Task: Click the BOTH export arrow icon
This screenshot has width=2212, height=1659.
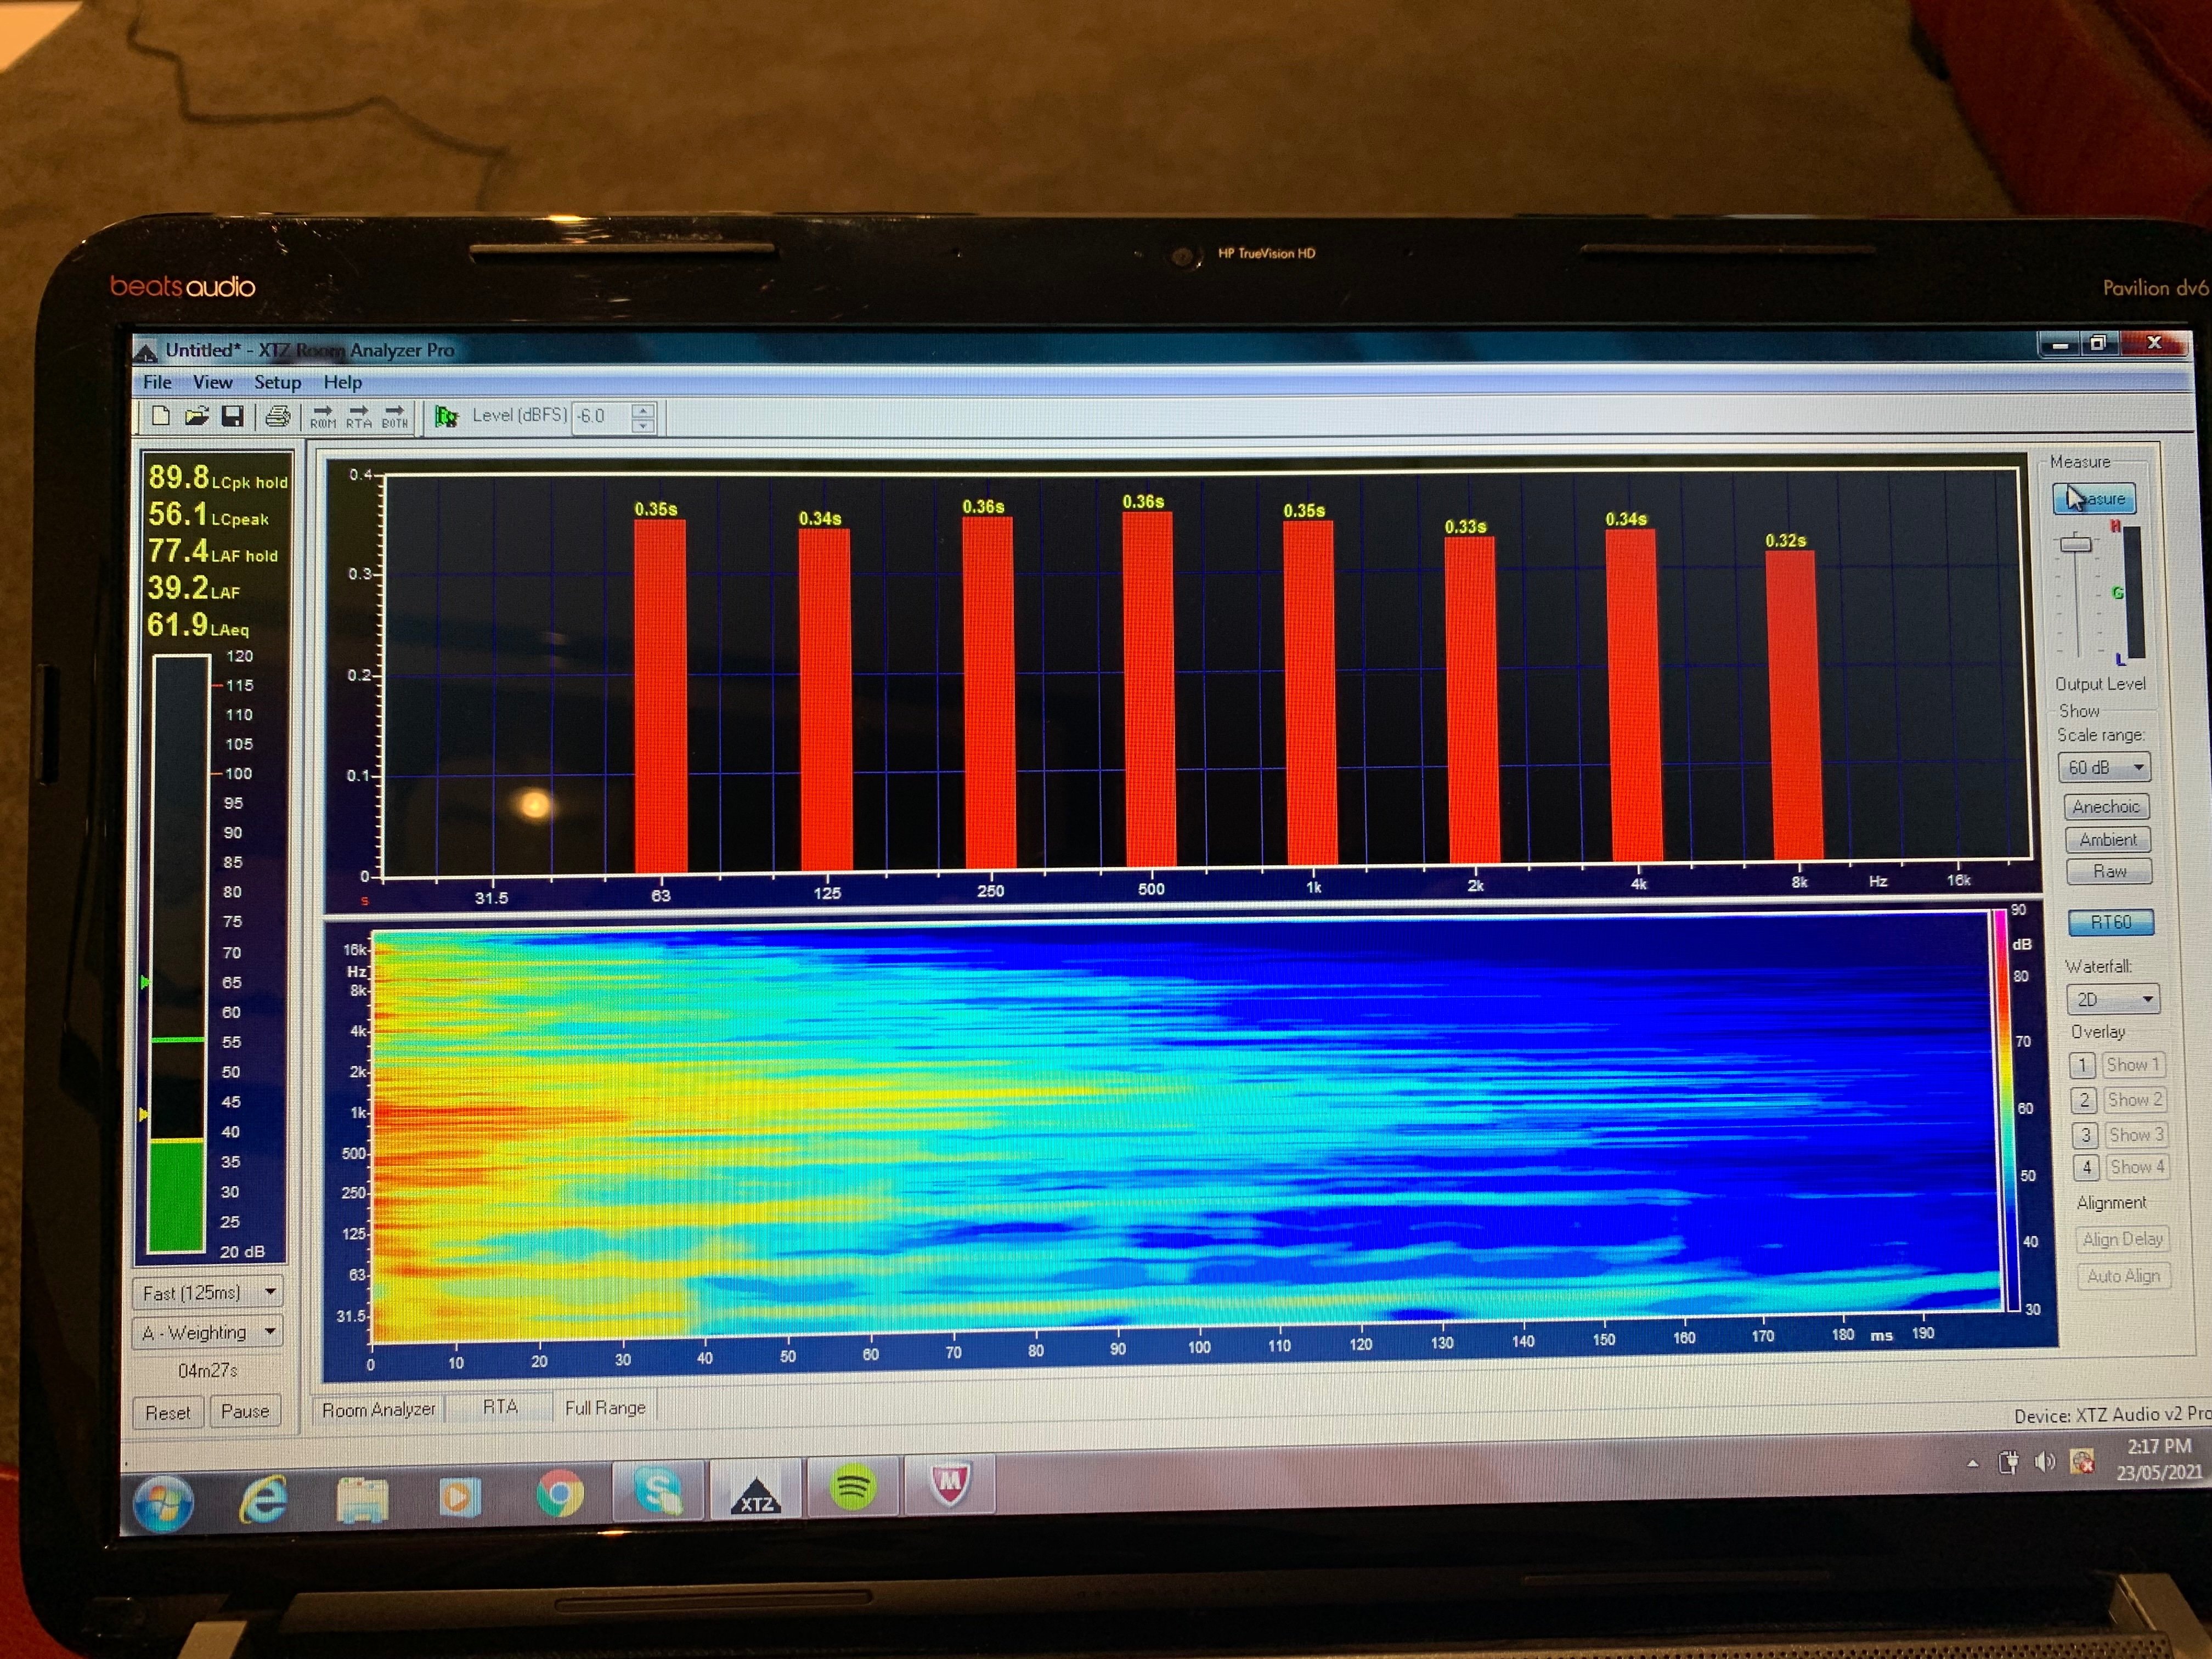Action: (395, 416)
